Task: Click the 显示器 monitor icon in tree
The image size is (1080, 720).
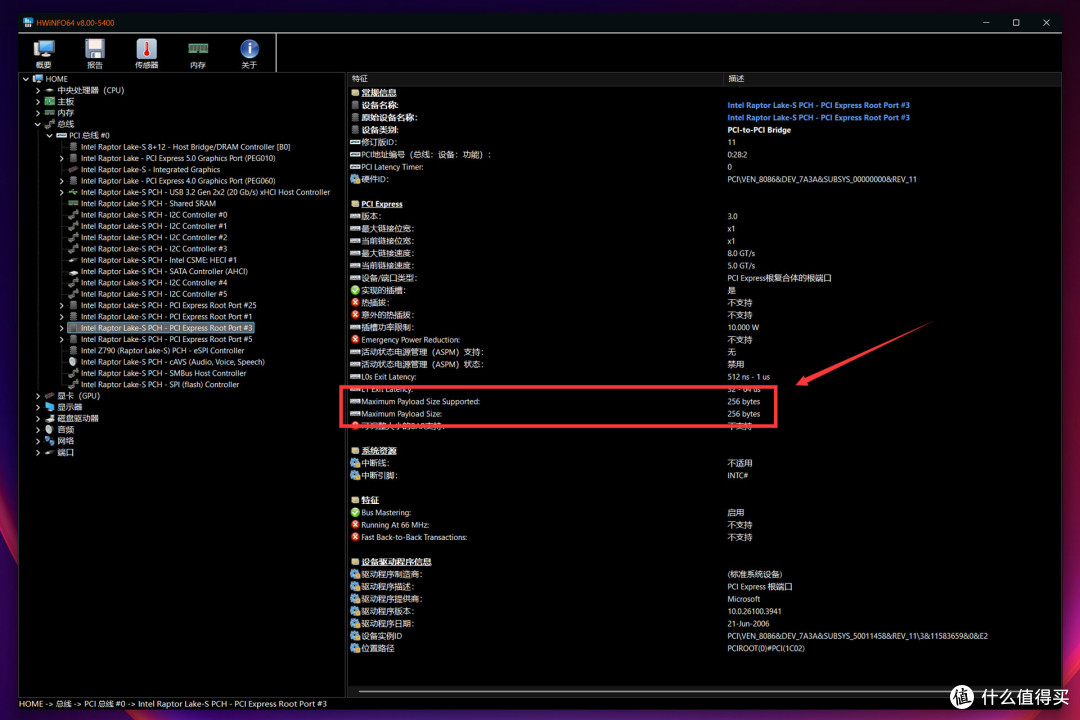Action: (50, 407)
